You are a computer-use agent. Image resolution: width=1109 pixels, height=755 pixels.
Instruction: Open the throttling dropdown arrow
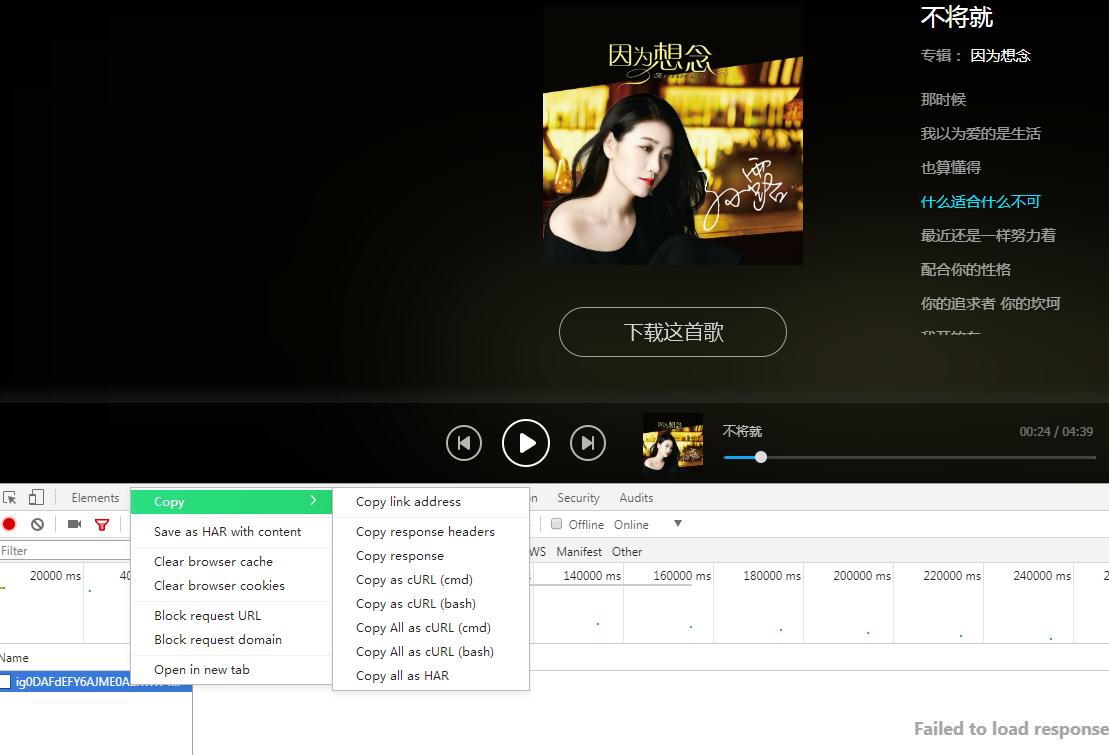678,523
